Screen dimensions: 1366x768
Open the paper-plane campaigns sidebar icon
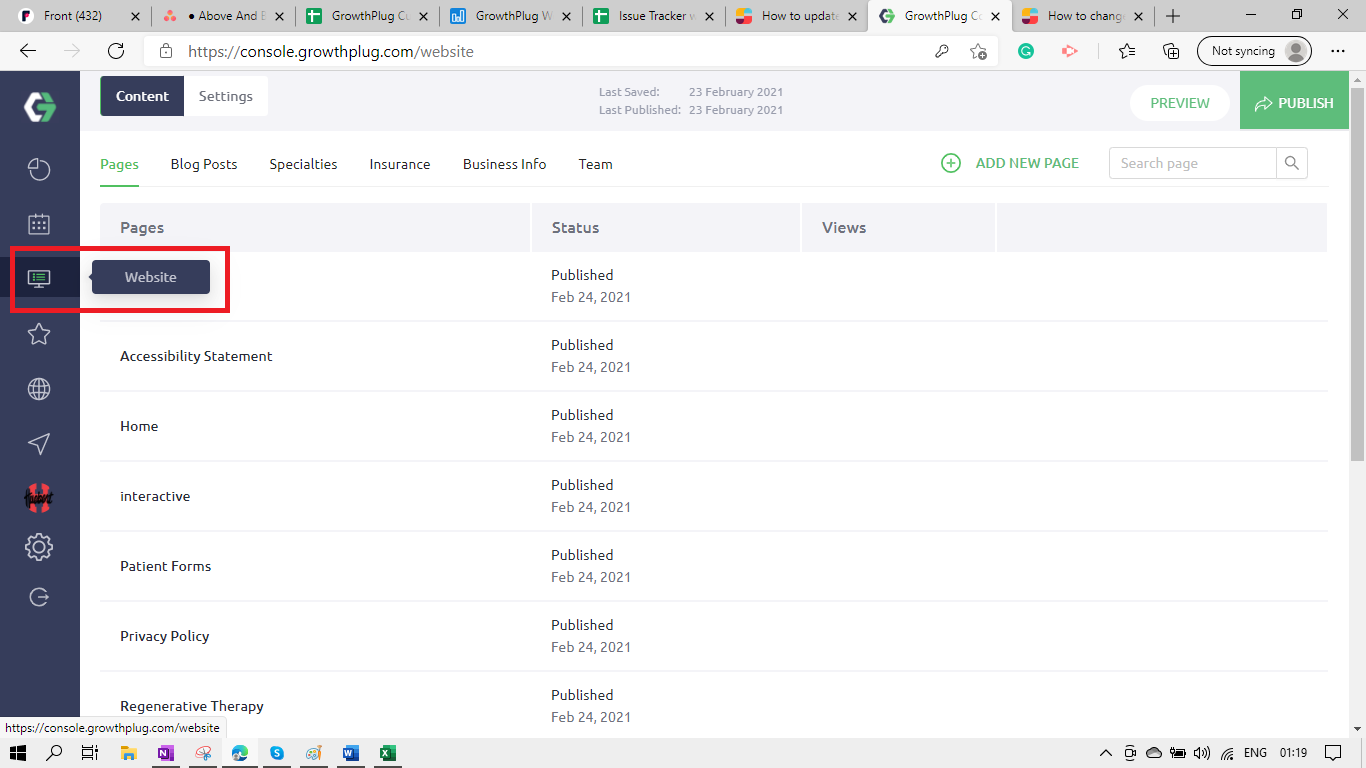[x=39, y=444]
